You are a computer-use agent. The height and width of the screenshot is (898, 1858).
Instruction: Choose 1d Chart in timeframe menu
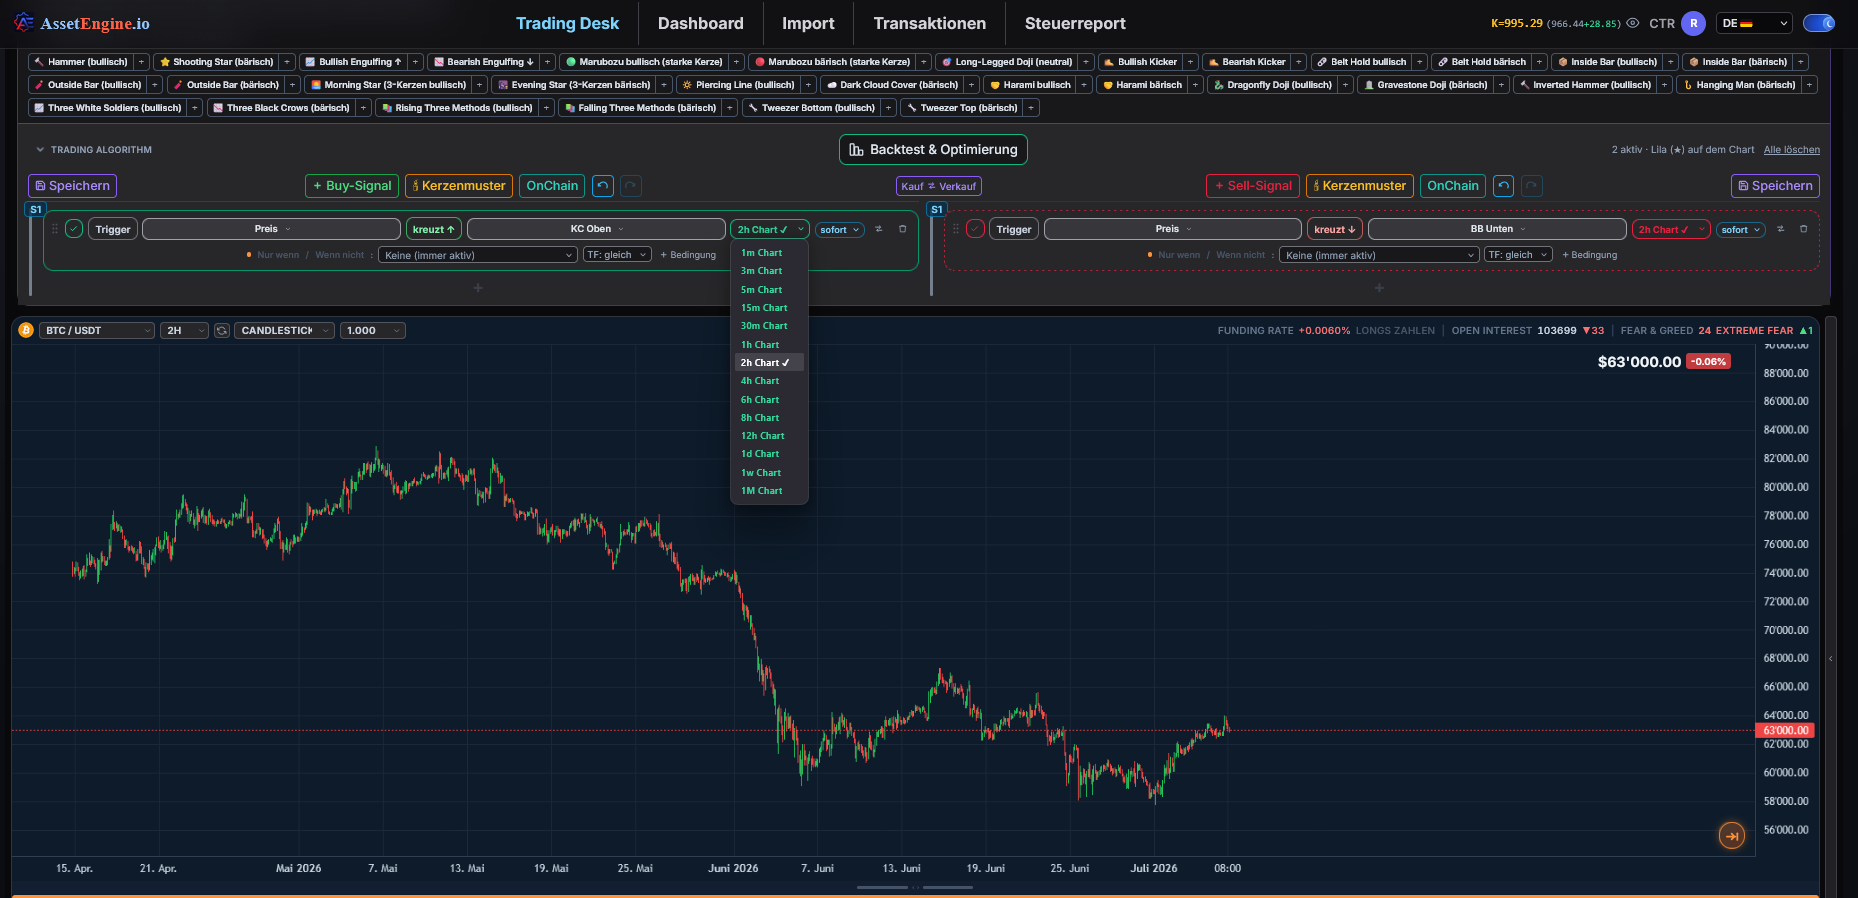tap(769, 454)
